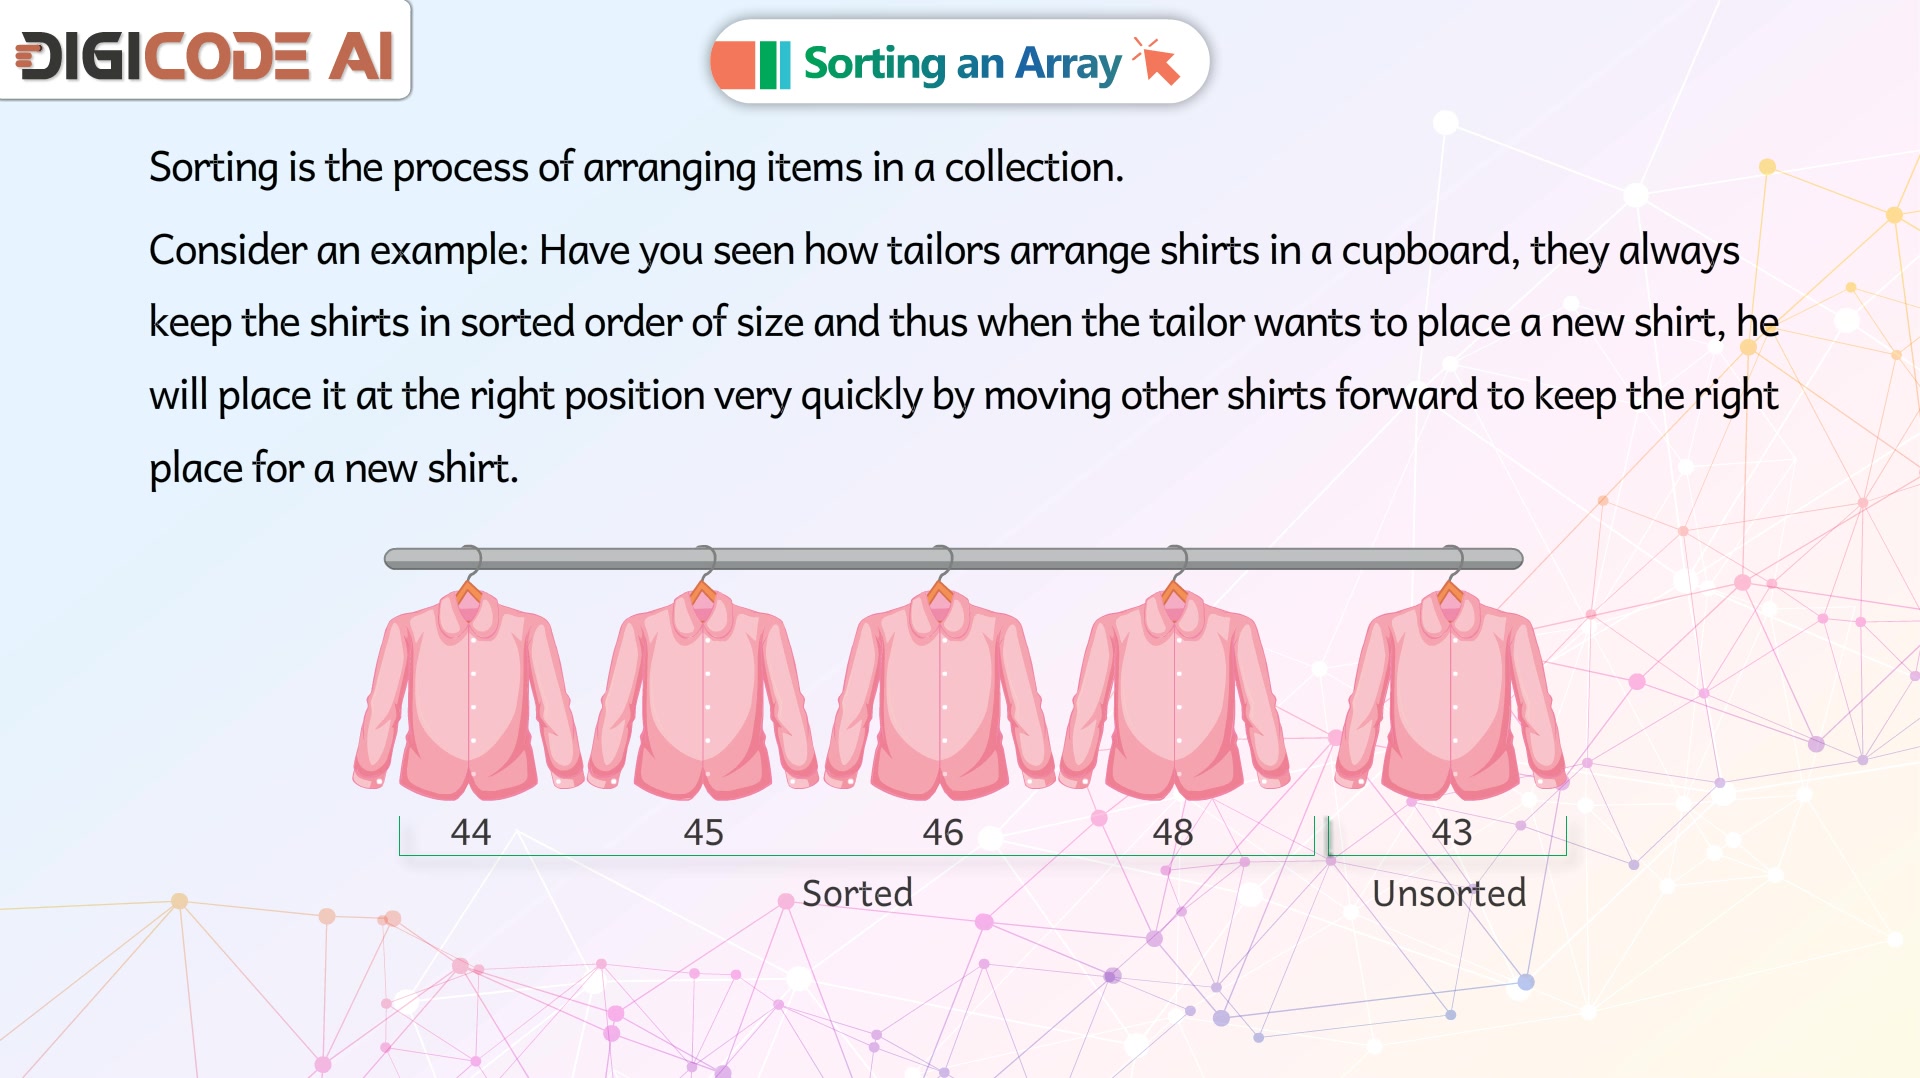Click the number 44 label
This screenshot has width=1920, height=1078.
pos(470,832)
